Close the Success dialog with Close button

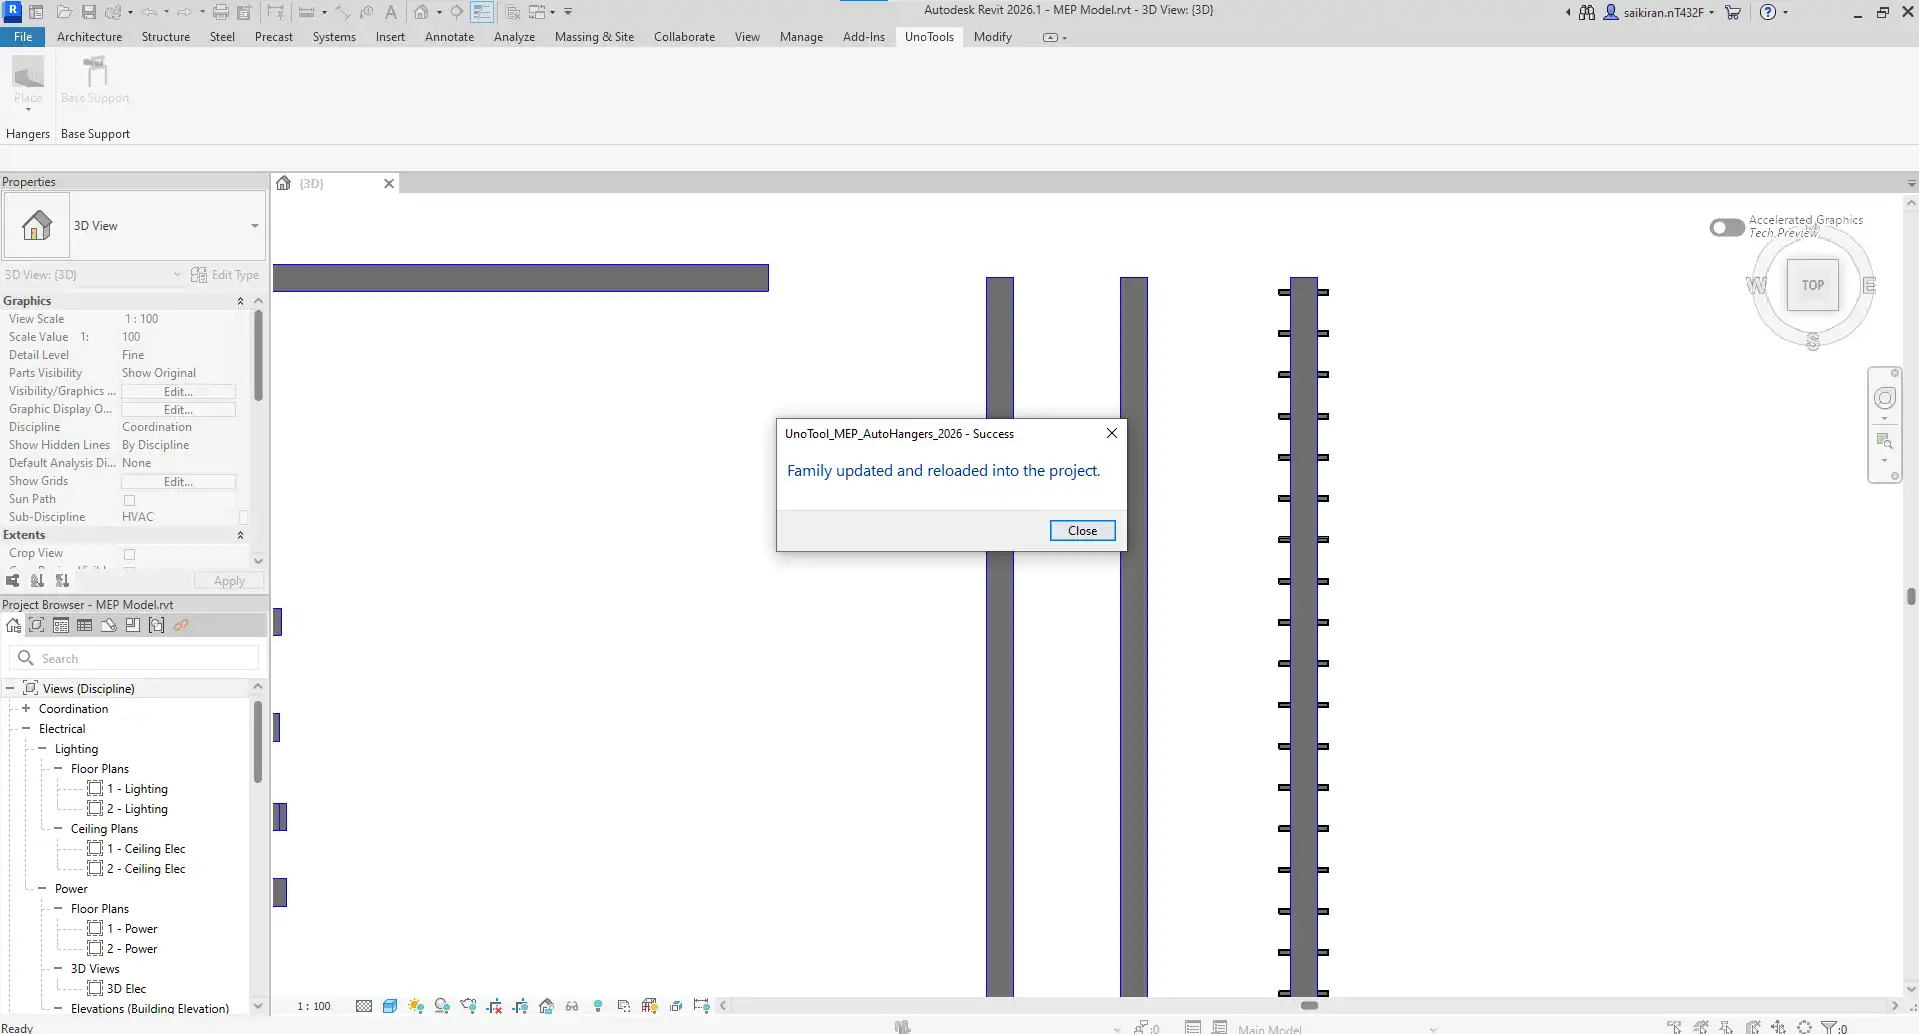point(1082,531)
